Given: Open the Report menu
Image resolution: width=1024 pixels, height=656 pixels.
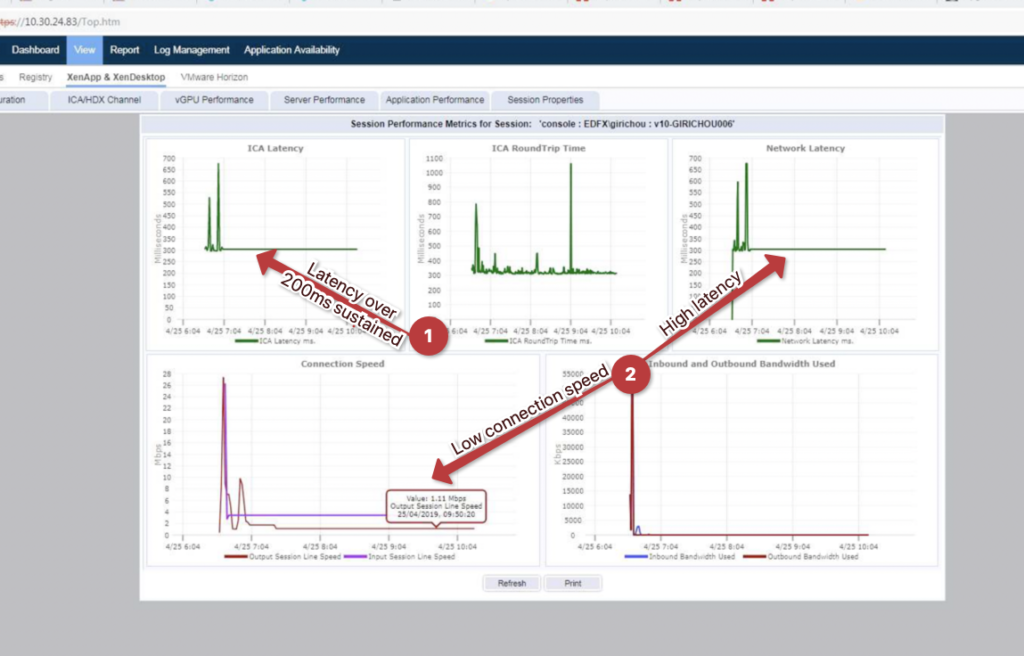Looking at the screenshot, I should (124, 49).
